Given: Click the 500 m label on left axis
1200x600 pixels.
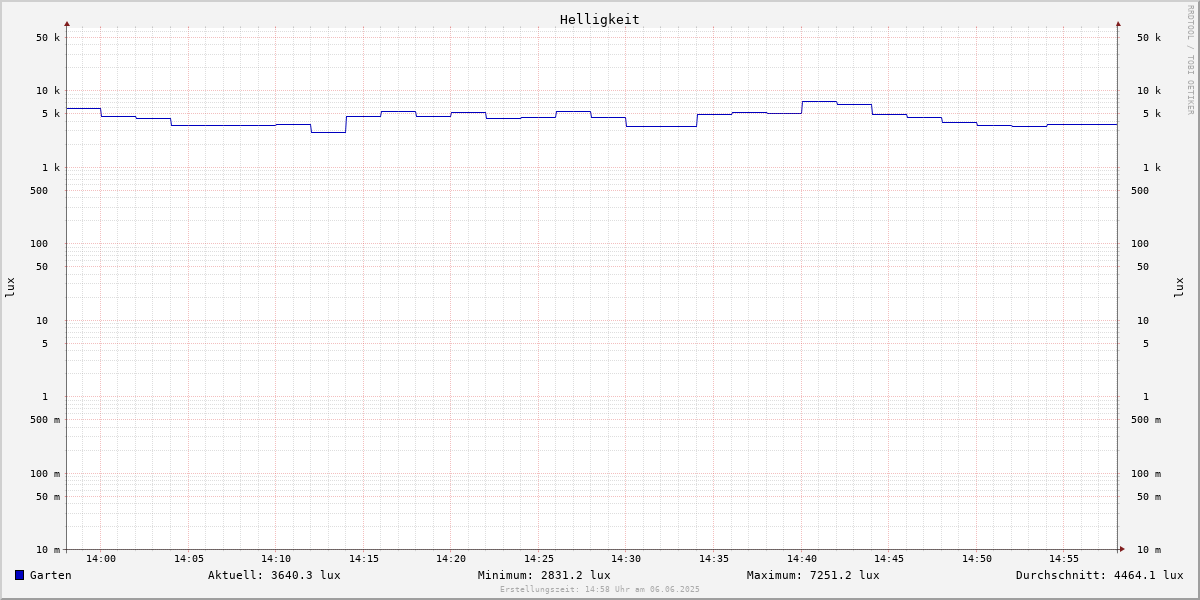Looking at the screenshot, I should pyautogui.click(x=45, y=420).
